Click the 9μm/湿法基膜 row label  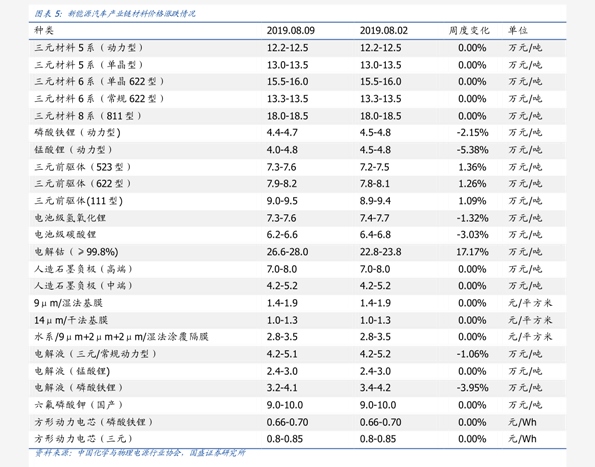coord(68,303)
